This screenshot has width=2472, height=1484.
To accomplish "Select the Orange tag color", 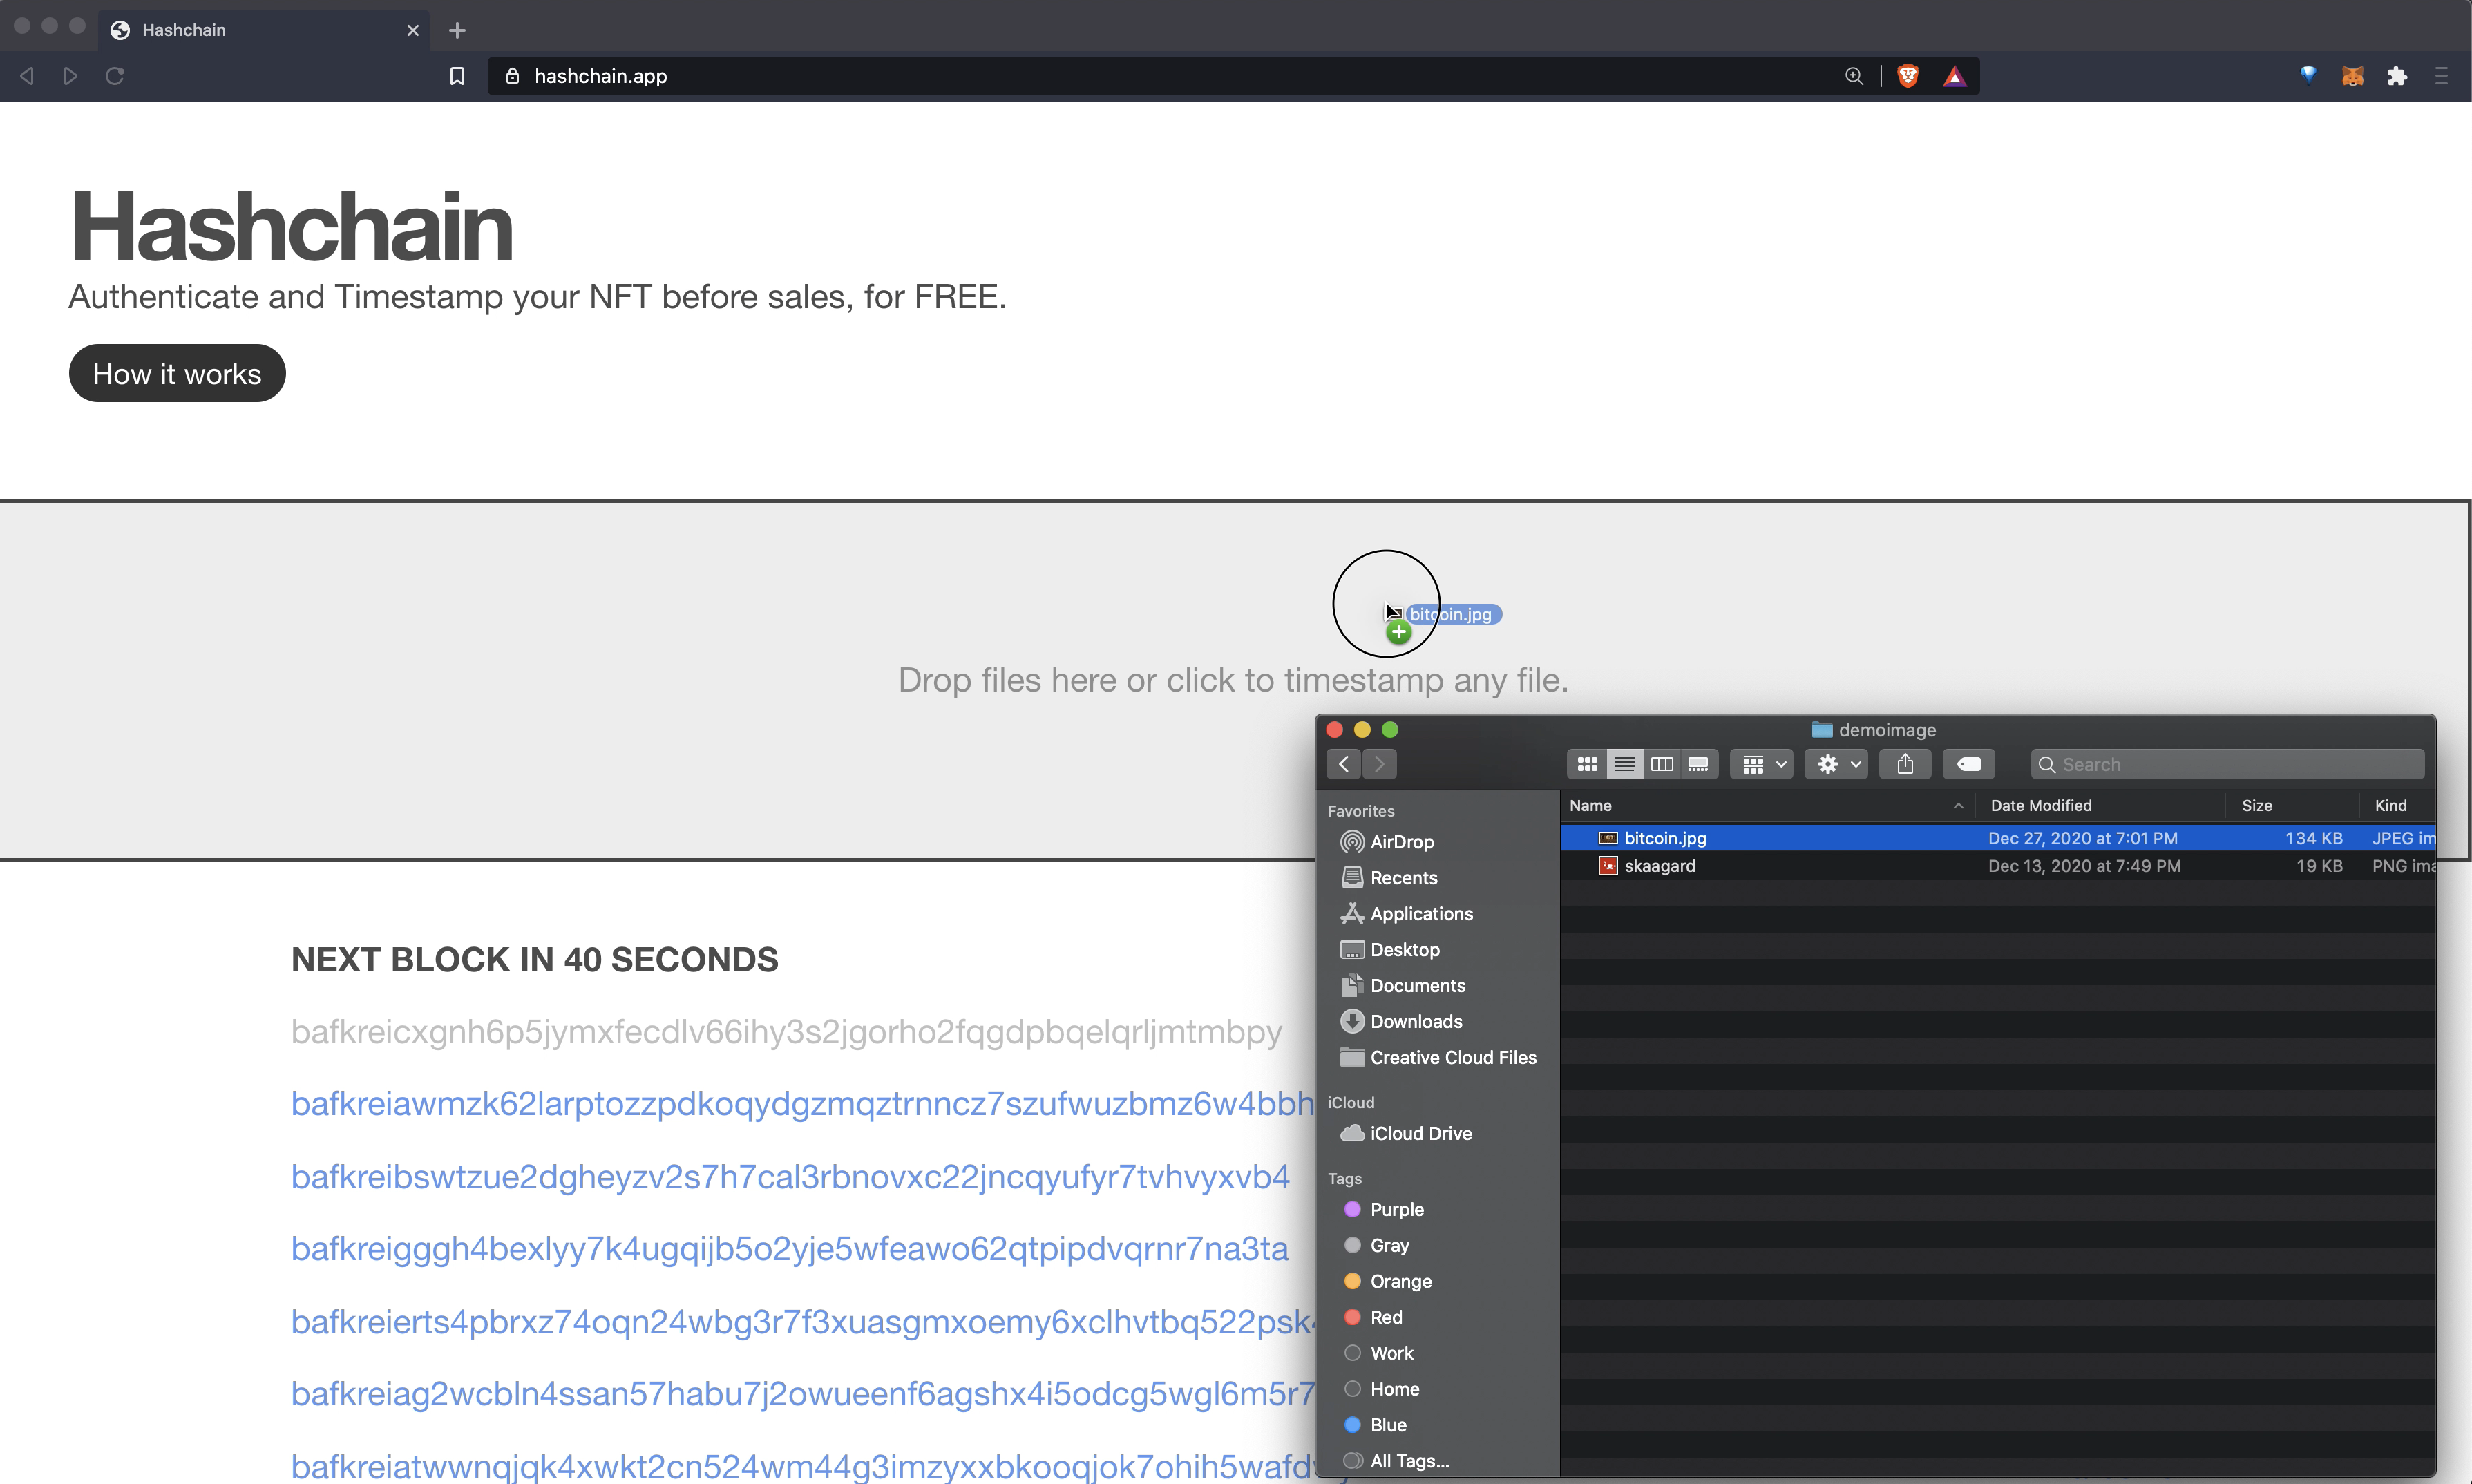I will coord(1400,1281).
